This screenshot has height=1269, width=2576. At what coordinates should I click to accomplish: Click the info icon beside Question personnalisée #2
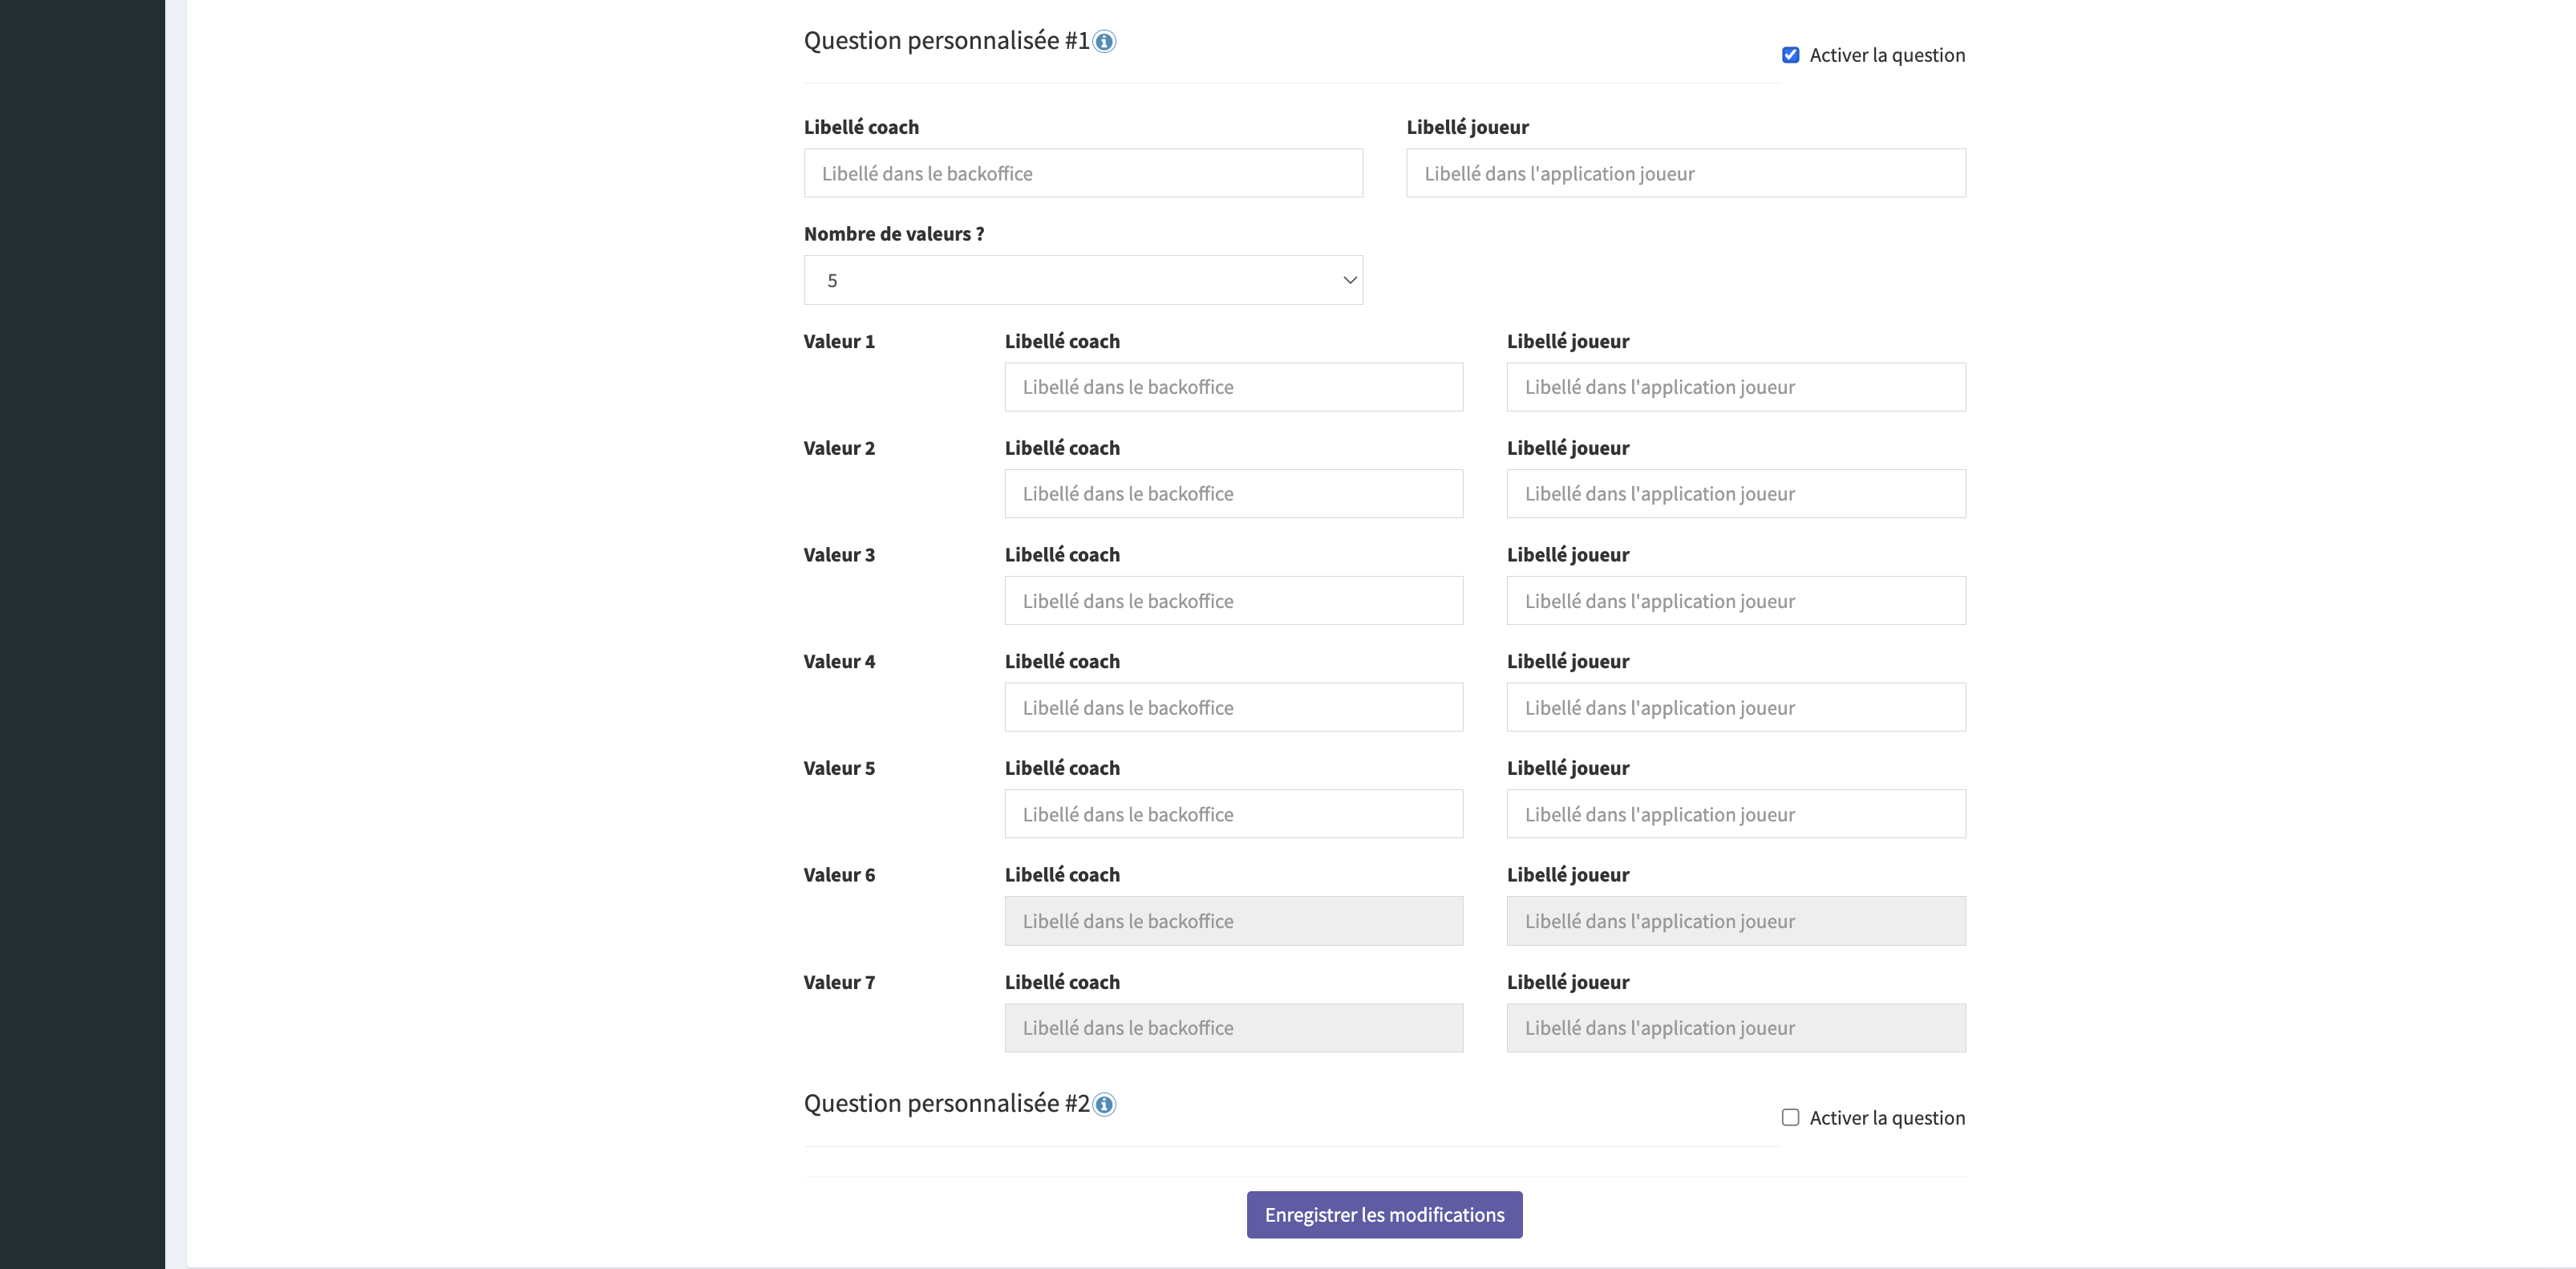pos(1104,1105)
